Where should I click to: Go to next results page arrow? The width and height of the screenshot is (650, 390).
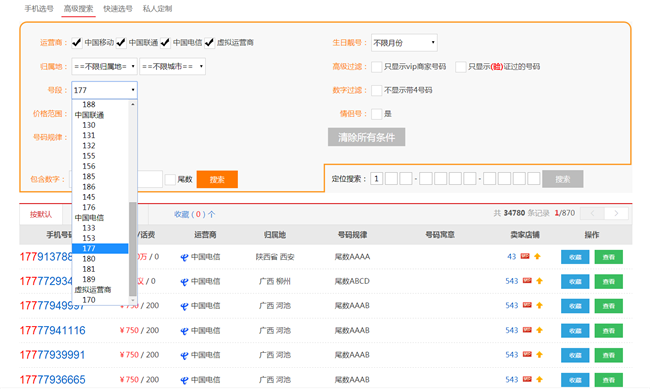(616, 213)
